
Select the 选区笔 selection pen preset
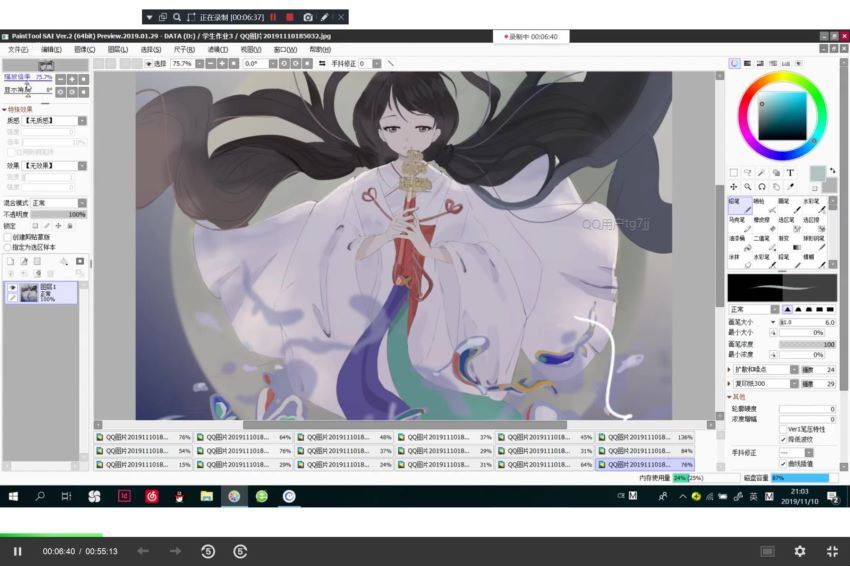[789, 224]
